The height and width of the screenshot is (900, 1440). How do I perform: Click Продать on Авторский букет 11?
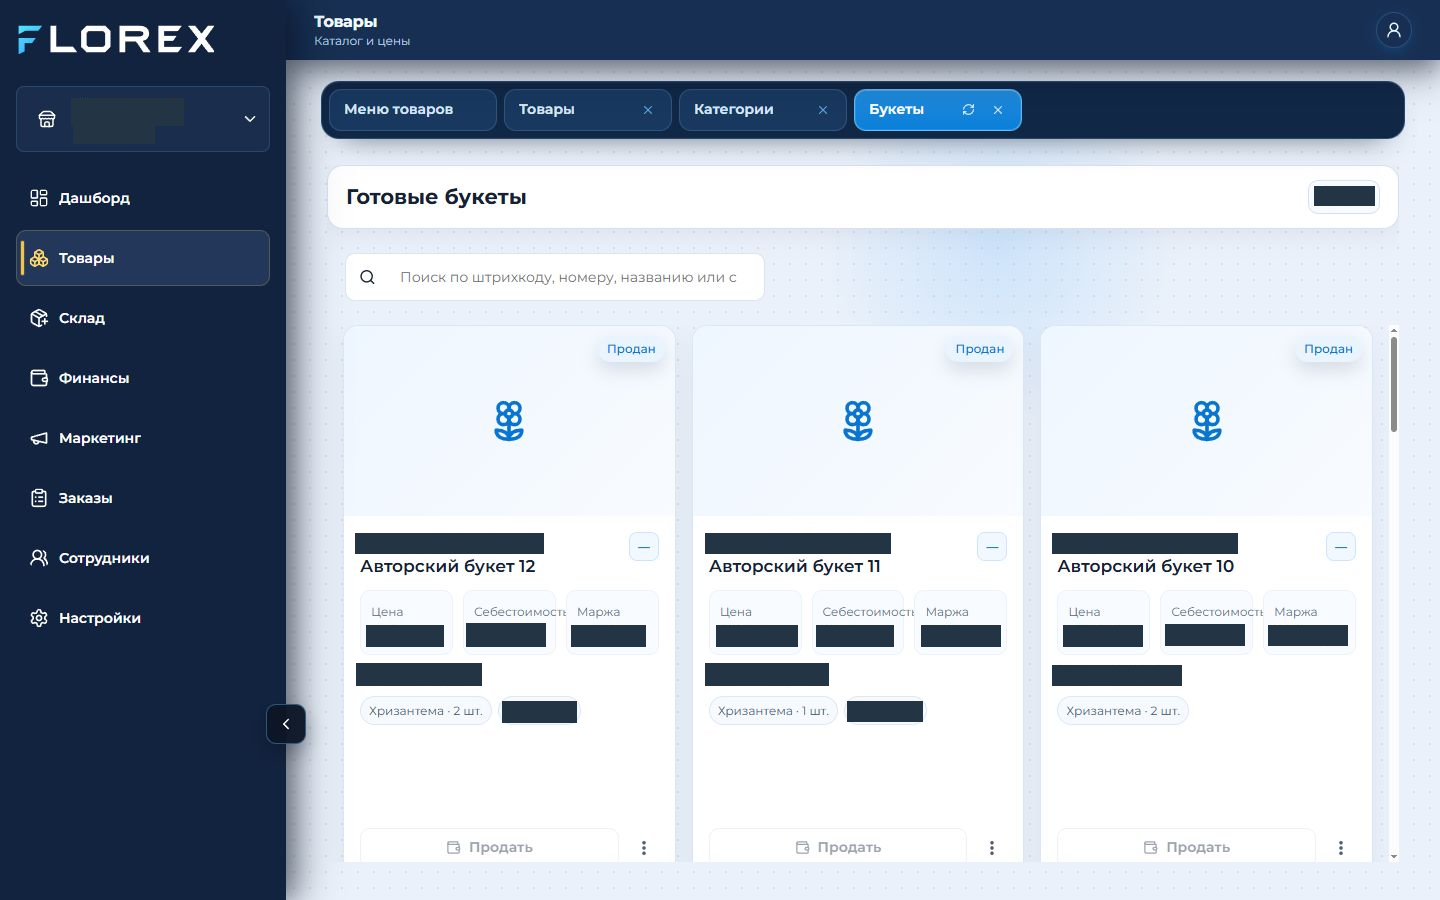[x=838, y=847]
